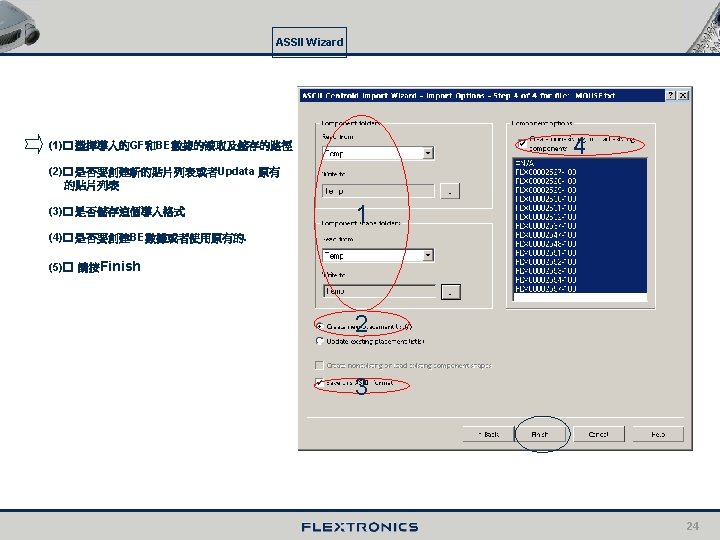The image size is (720, 540).
Task: Click the ASSII Wizard slide title
Action: 309,42
